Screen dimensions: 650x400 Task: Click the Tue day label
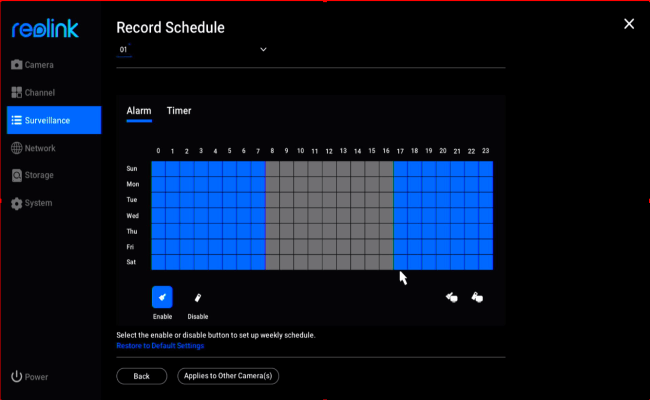click(132, 200)
